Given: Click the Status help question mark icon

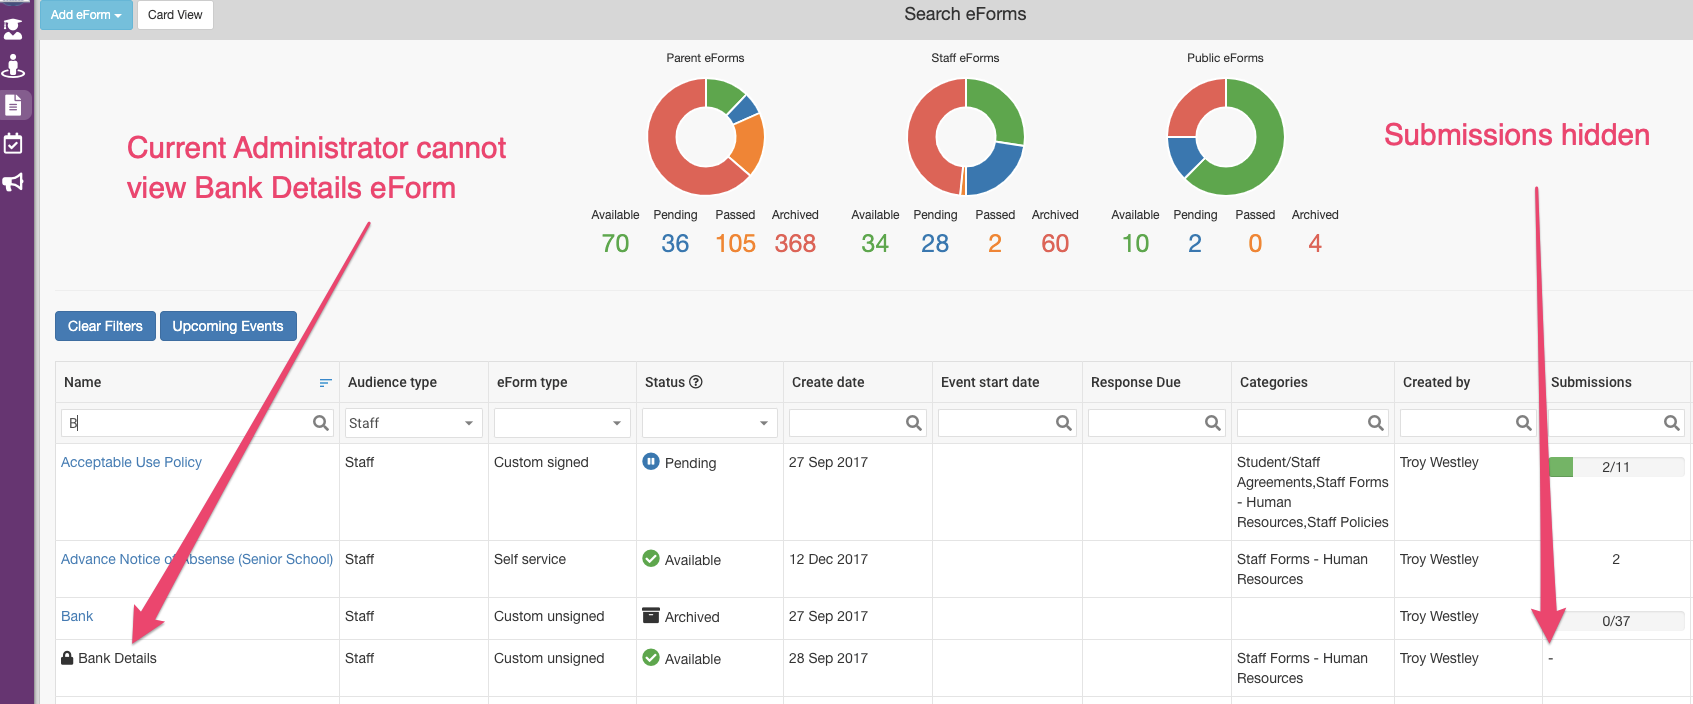Looking at the screenshot, I should click(696, 382).
